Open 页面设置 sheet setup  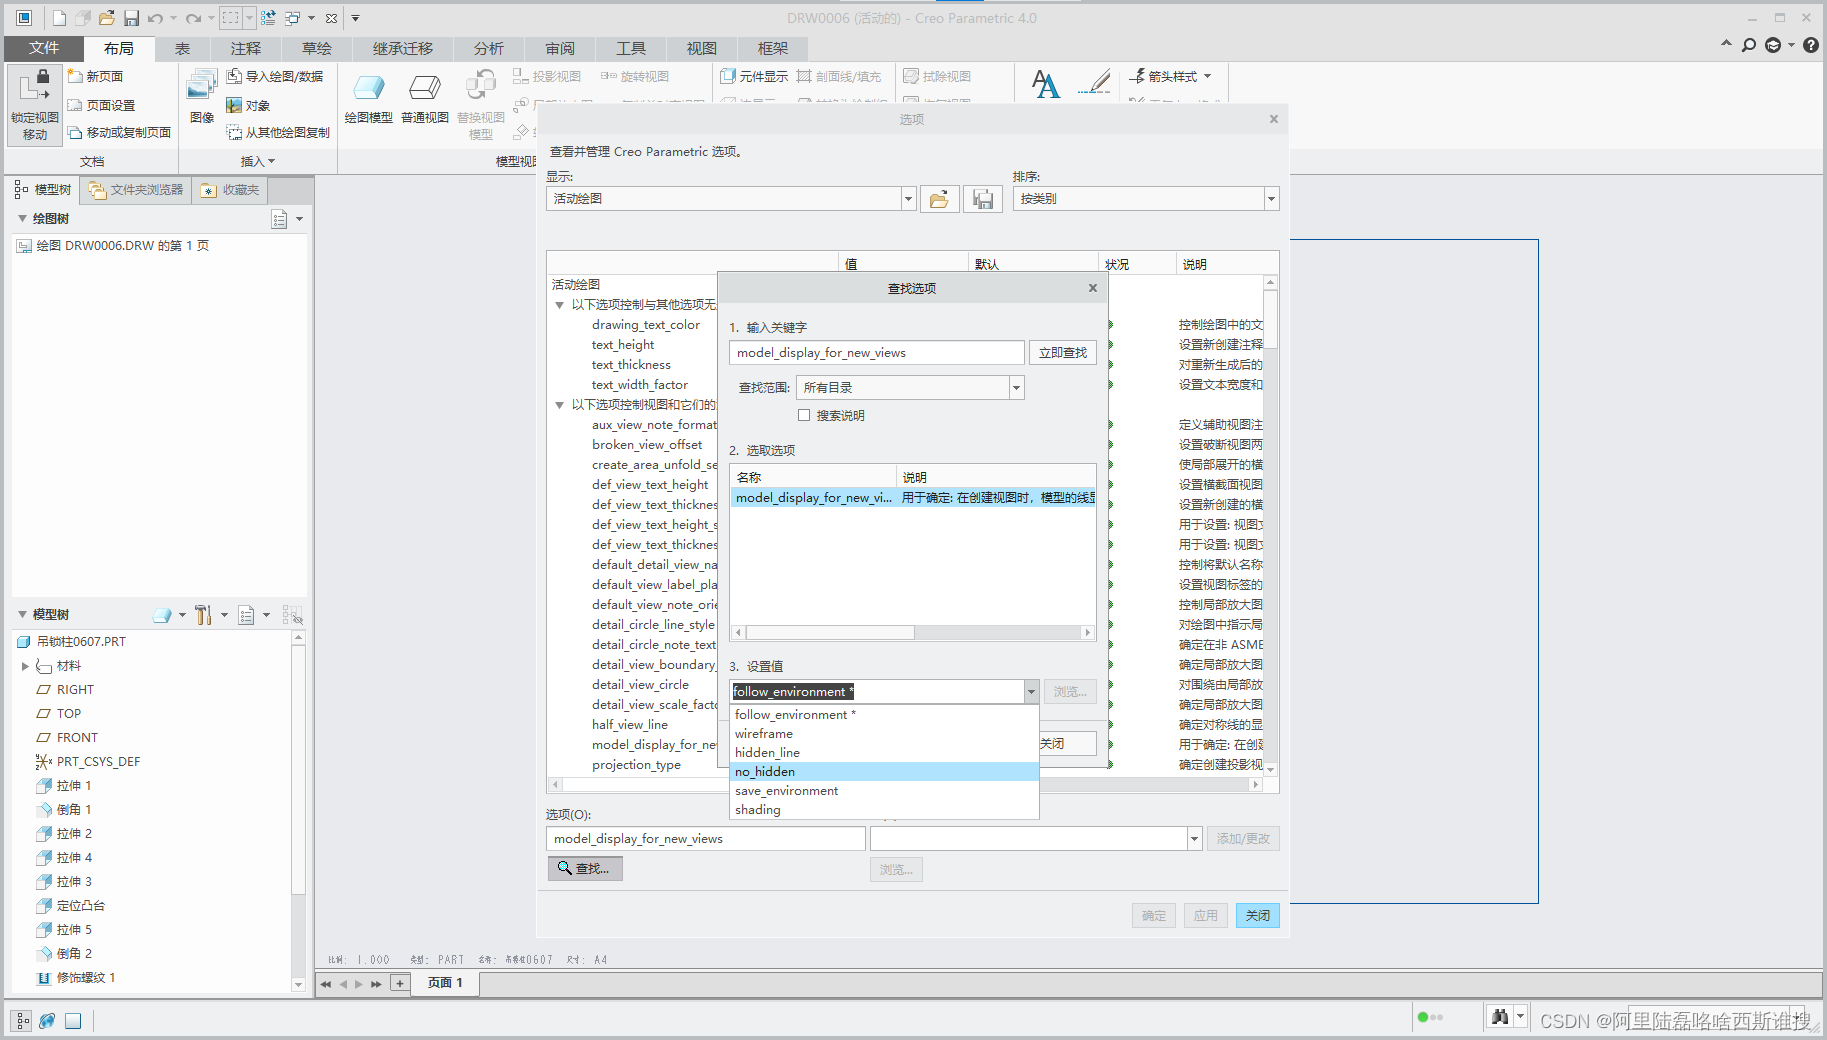(101, 105)
